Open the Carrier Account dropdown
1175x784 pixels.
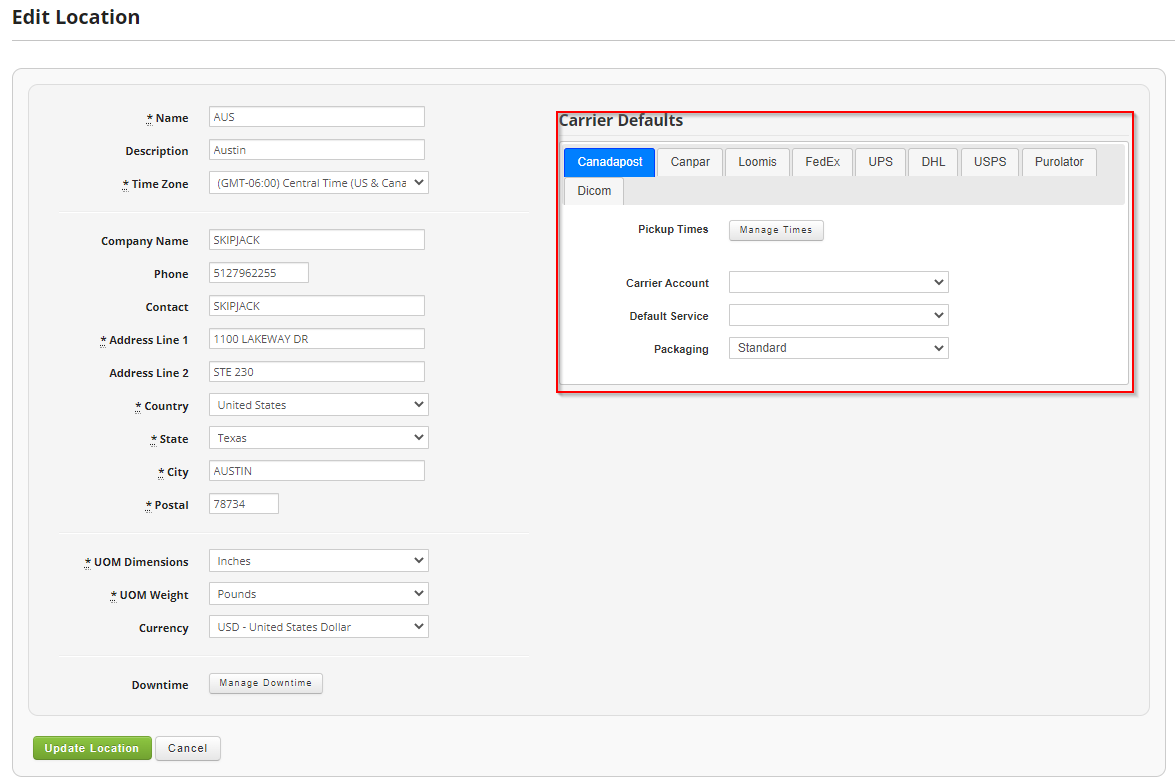(x=838, y=281)
